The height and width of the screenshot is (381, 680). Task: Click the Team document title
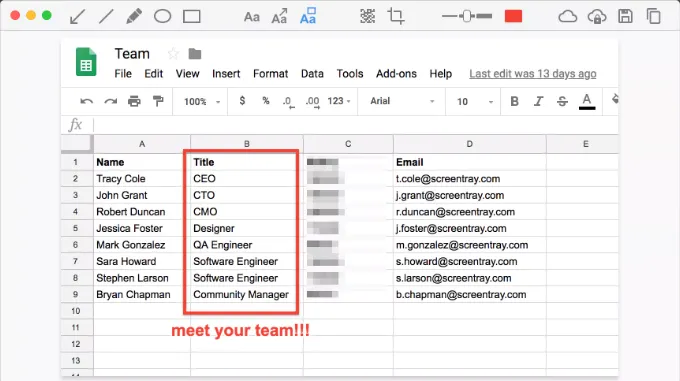coord(132,54)
